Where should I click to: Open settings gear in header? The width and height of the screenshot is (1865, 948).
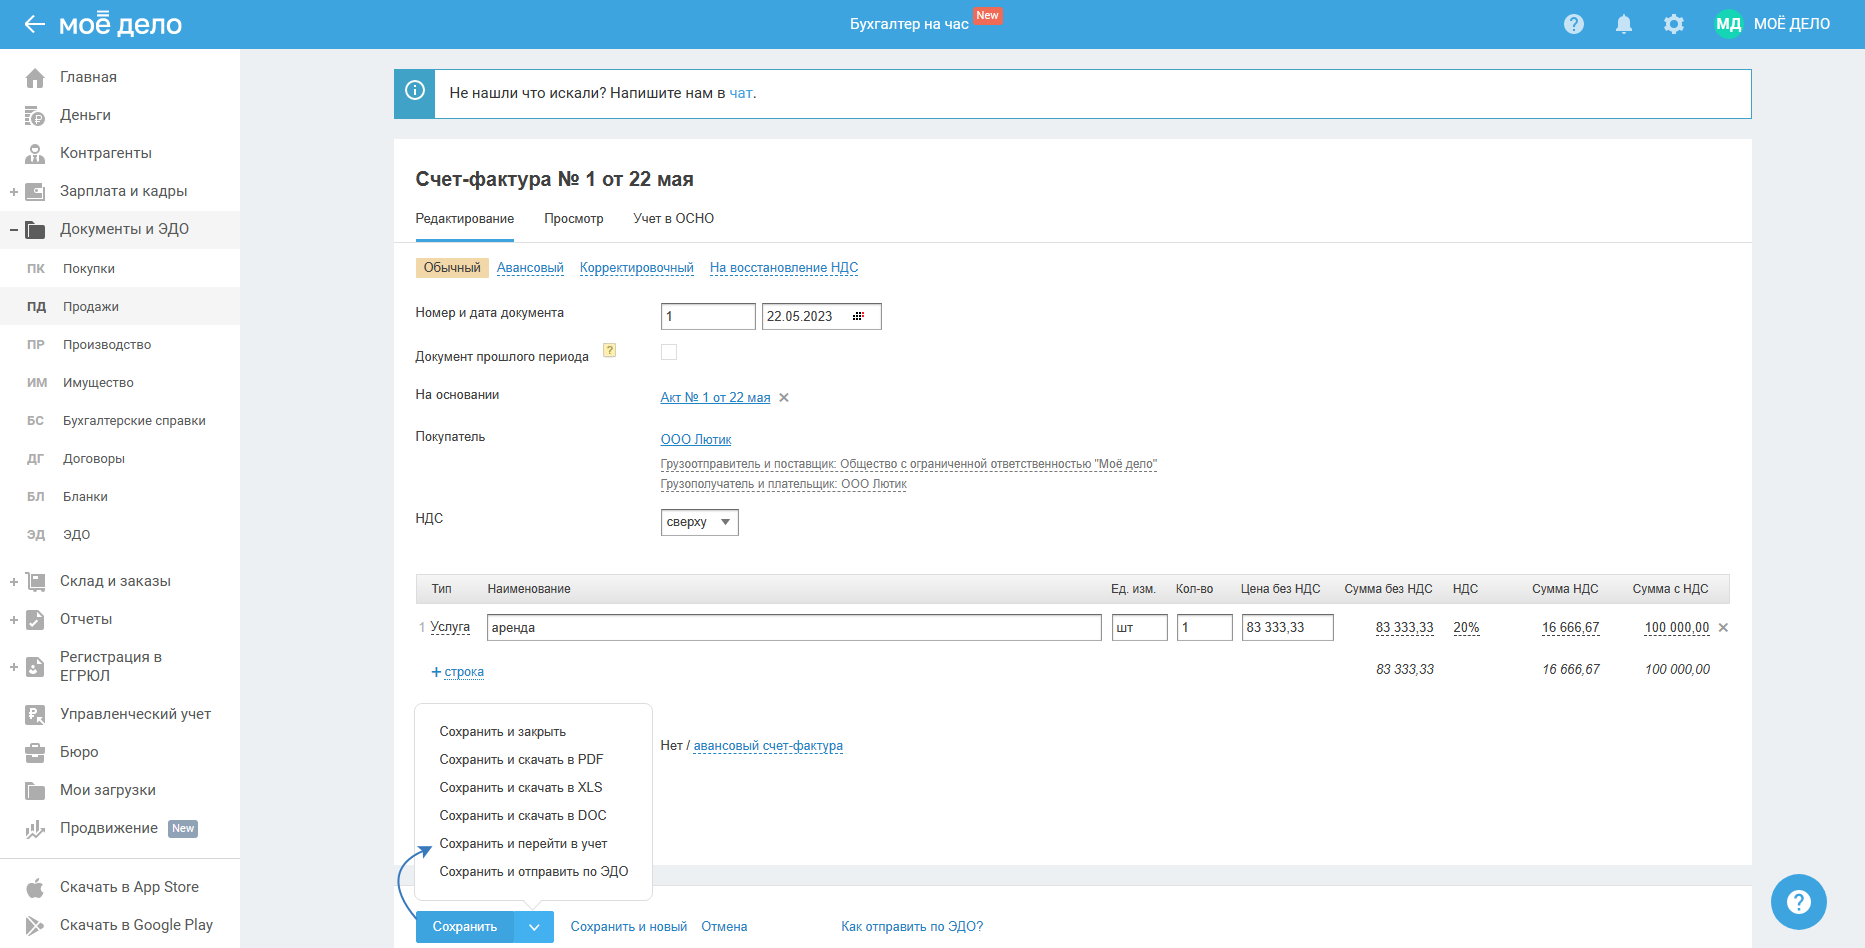[1673, 24]
